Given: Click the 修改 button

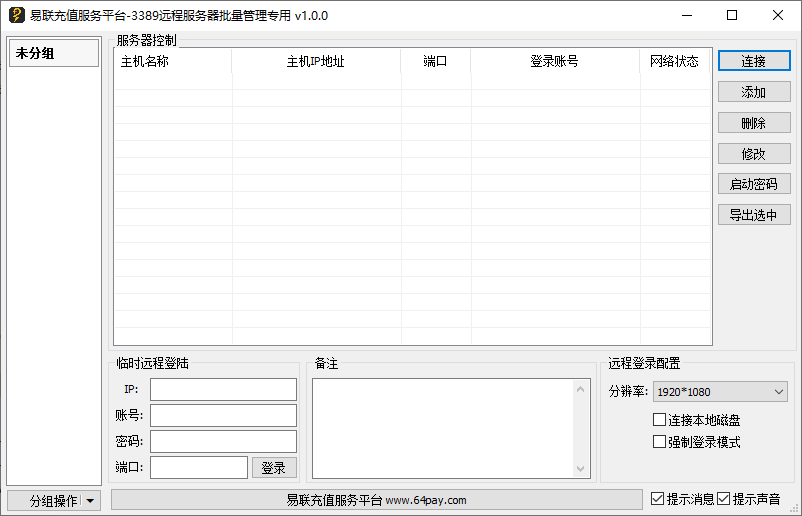Looking at the screenshot, I should pos(754,153).
